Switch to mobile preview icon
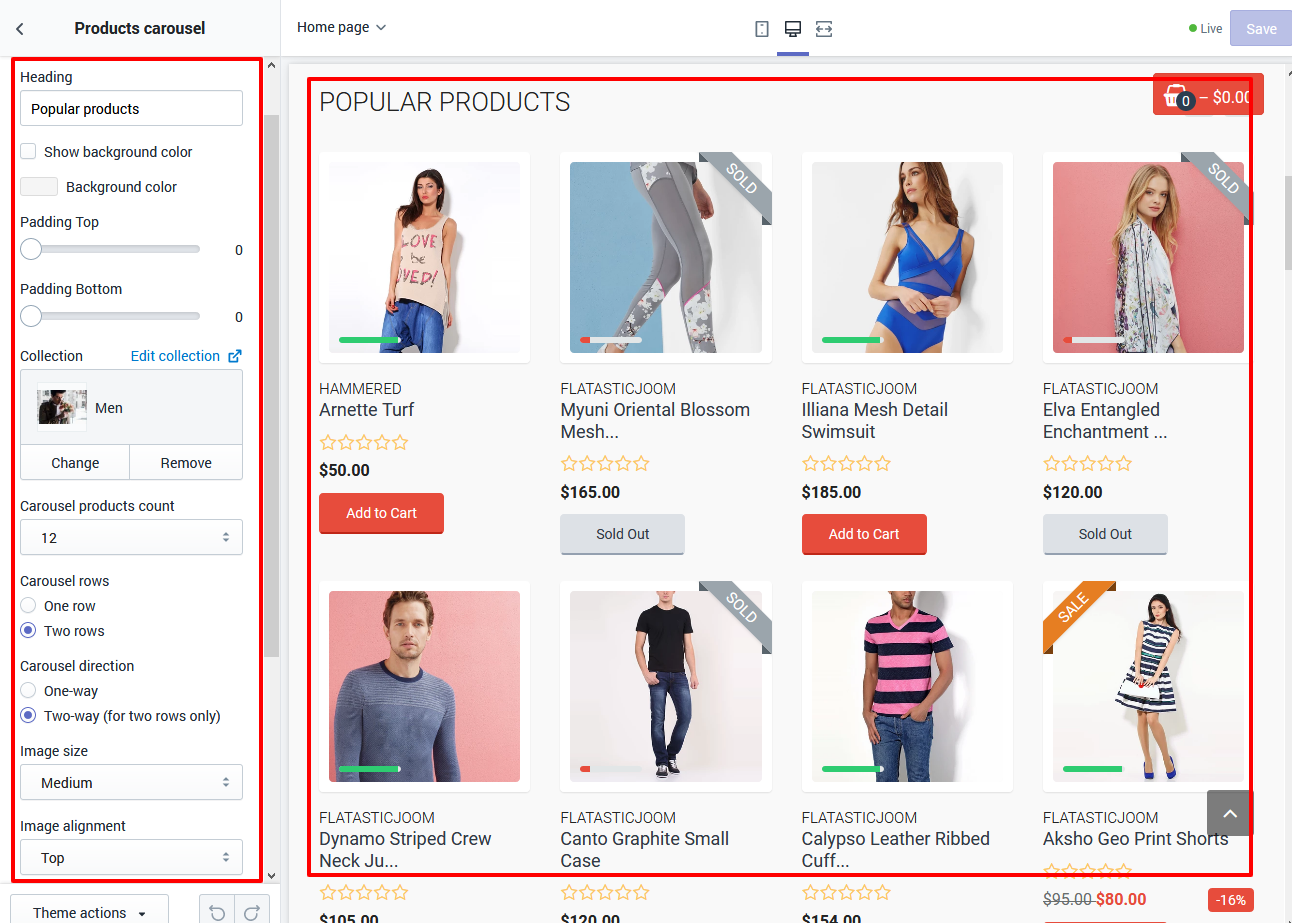1292x923 pixels. point(762,29)
